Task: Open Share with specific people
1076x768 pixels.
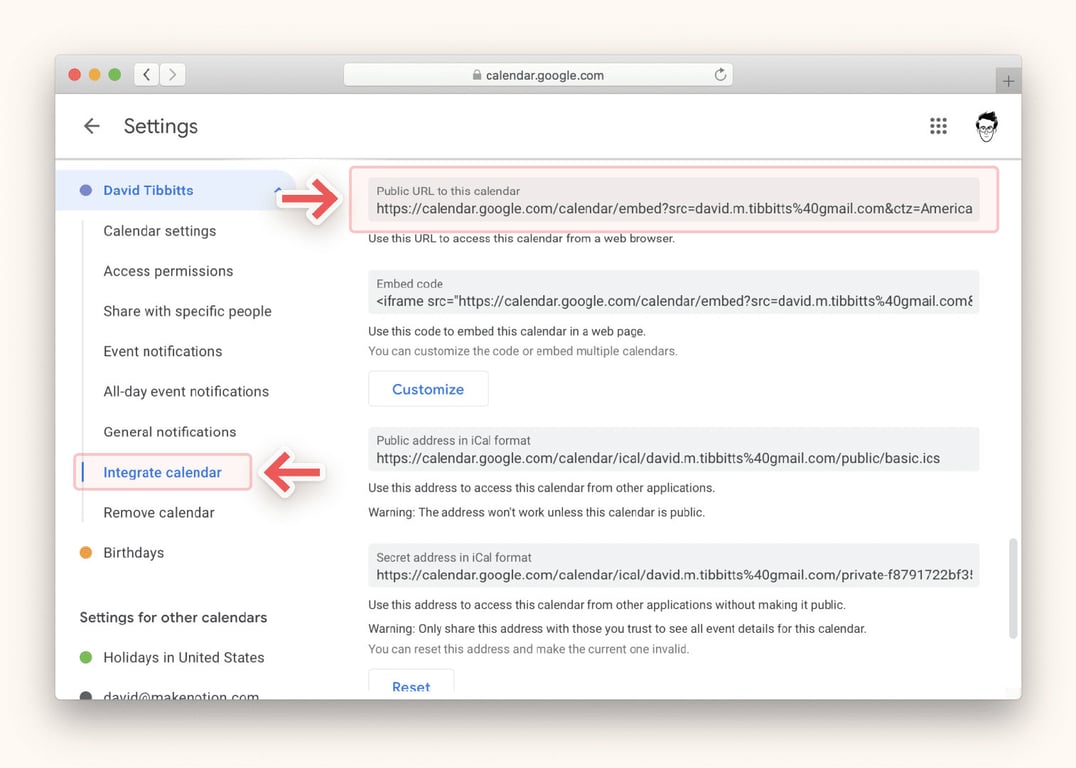Action: [x=187, y=311]
